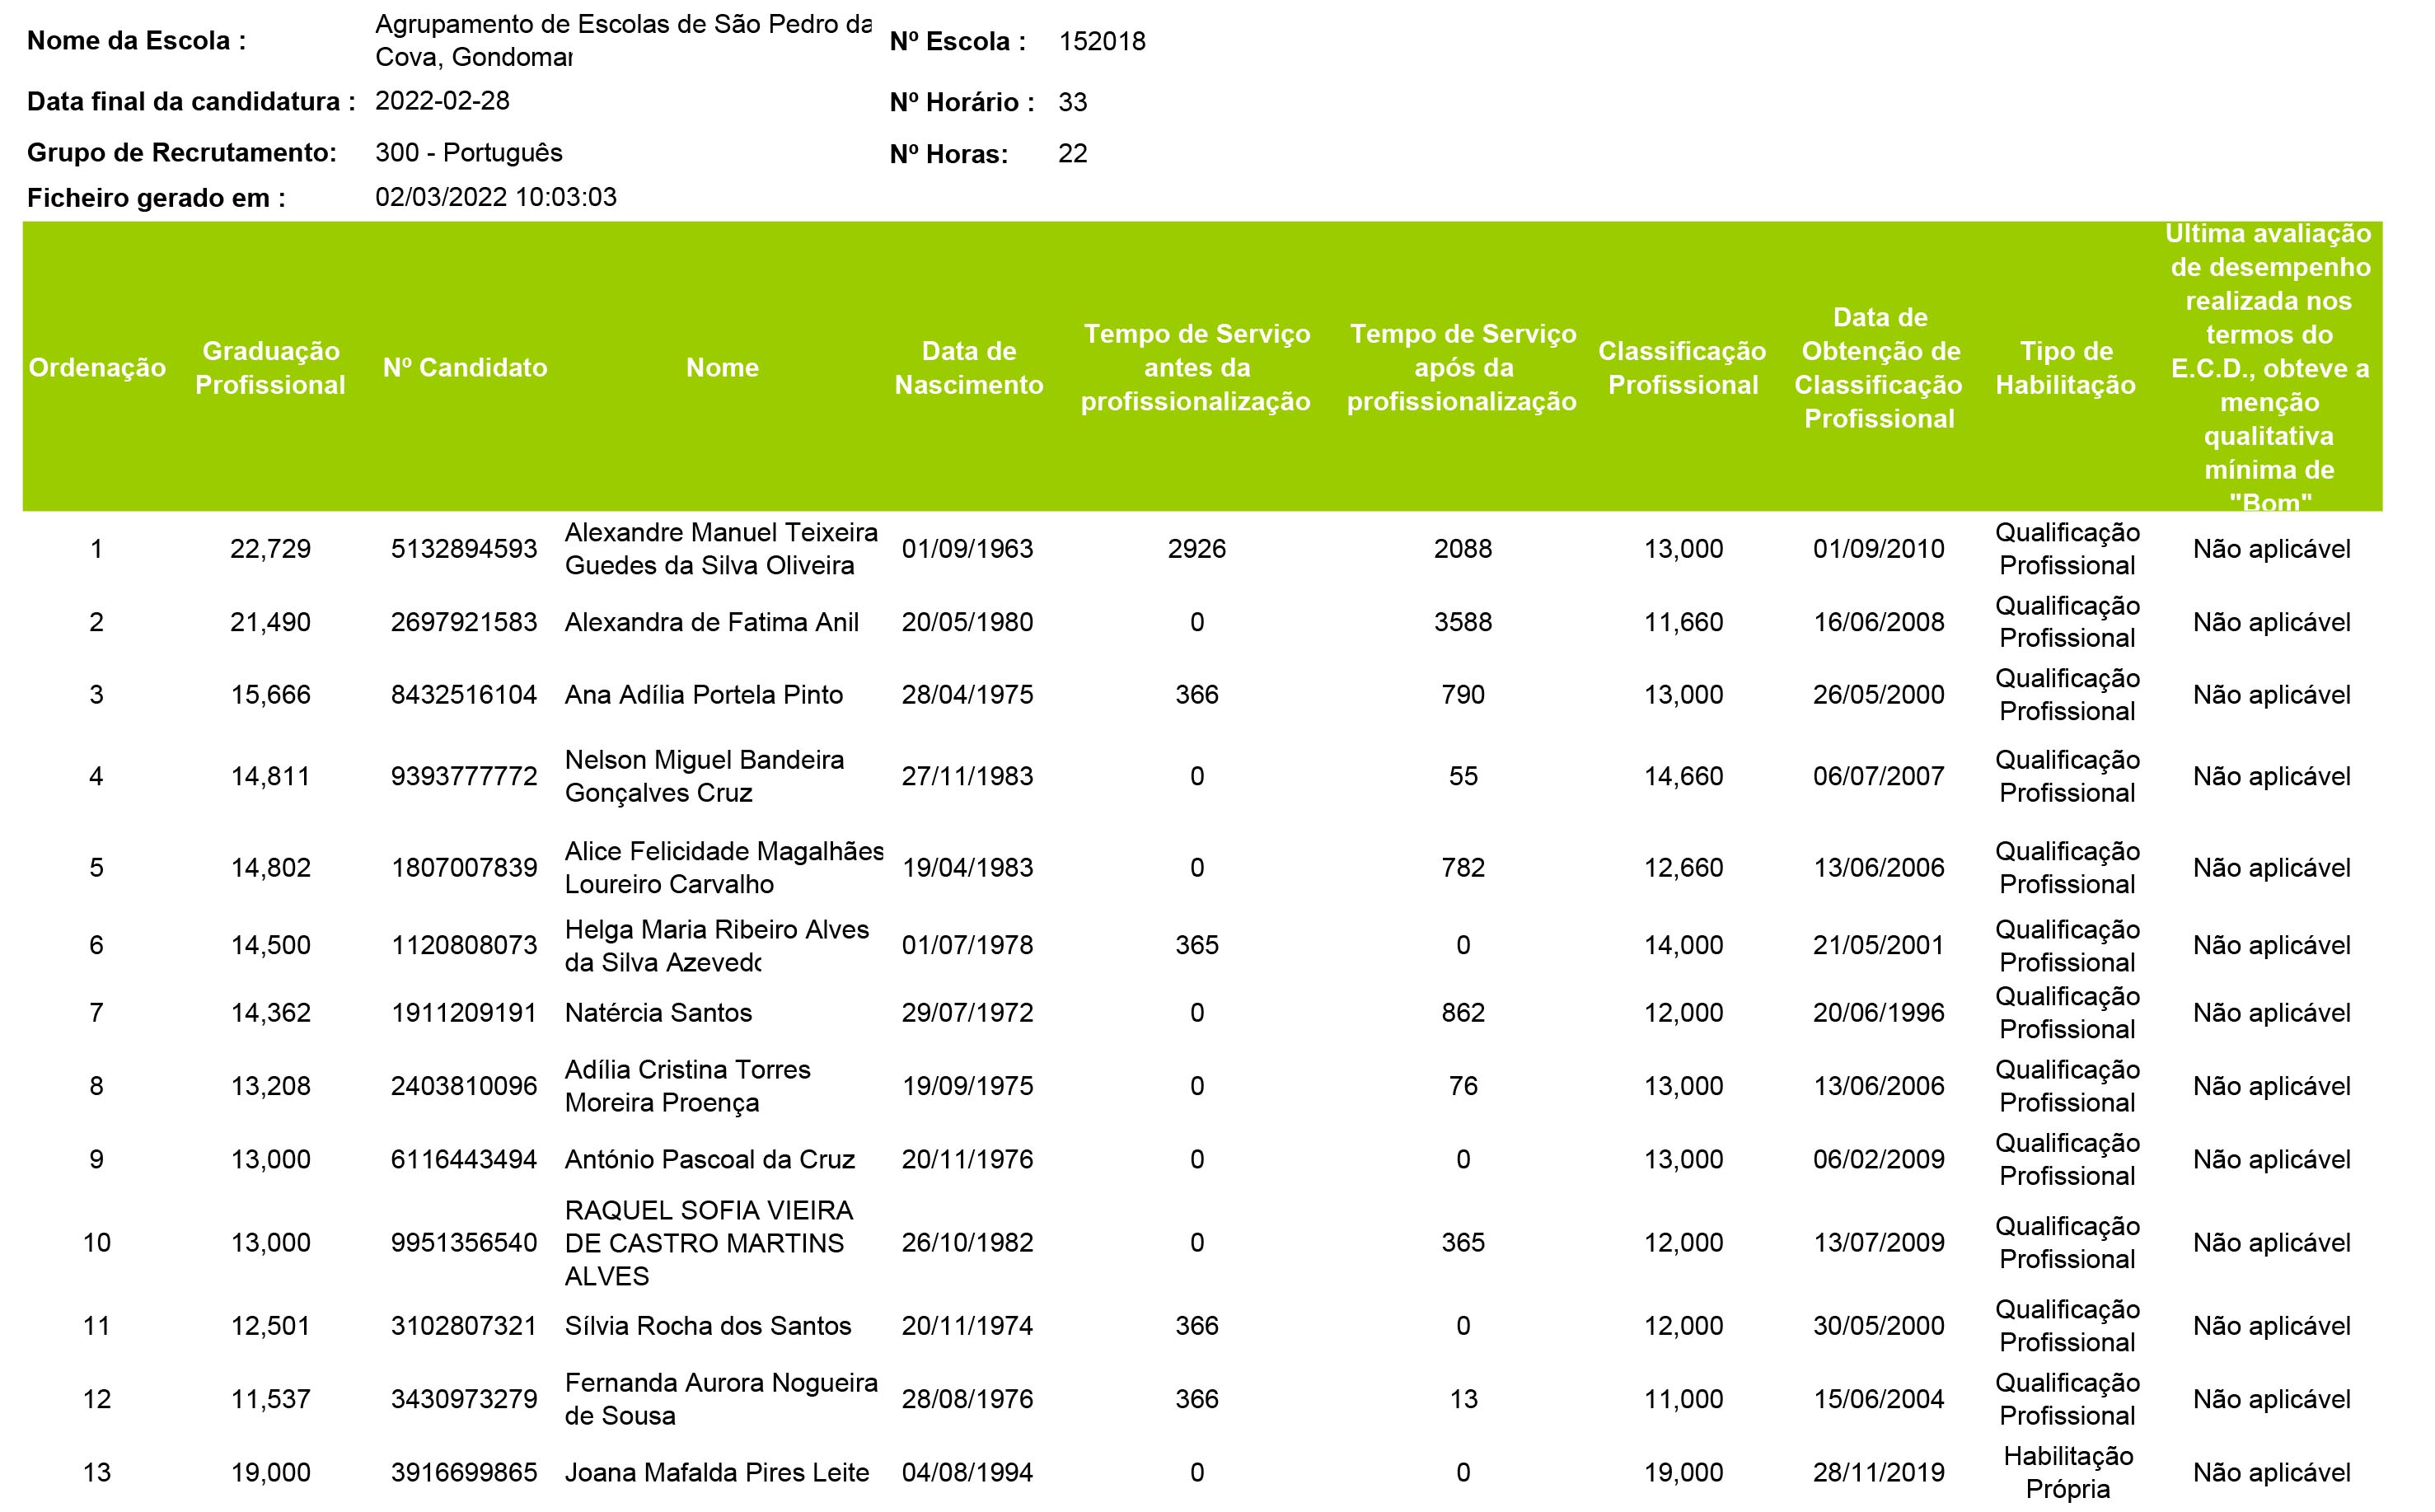The image size is (2435, 1512).
Task: Click the Data de Nascimento header
Action: pyautogui.click(x=968, y=368)
